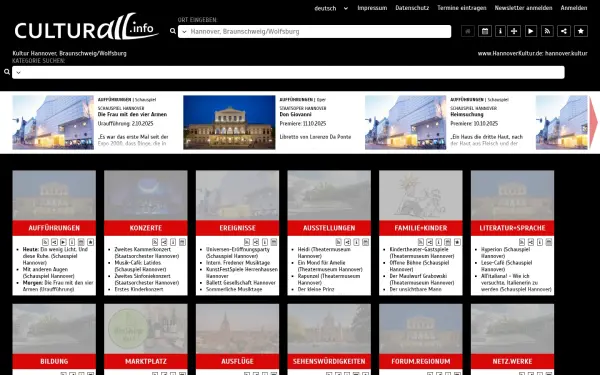600x375 pixels.
Task: Open the Ausflüge category
Action: tap(237, 361)
